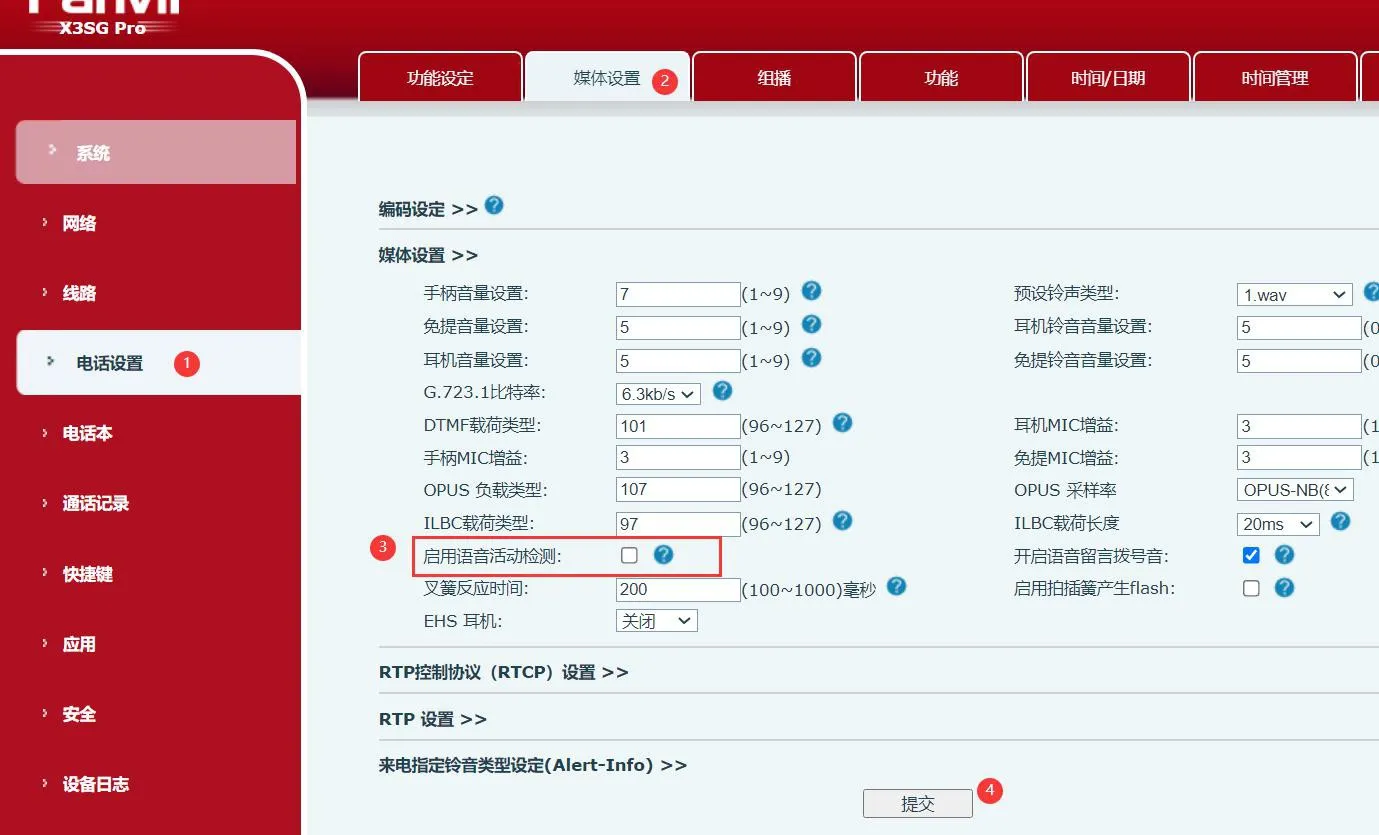Change EHS 耳机 selection

tap(656, 620)
